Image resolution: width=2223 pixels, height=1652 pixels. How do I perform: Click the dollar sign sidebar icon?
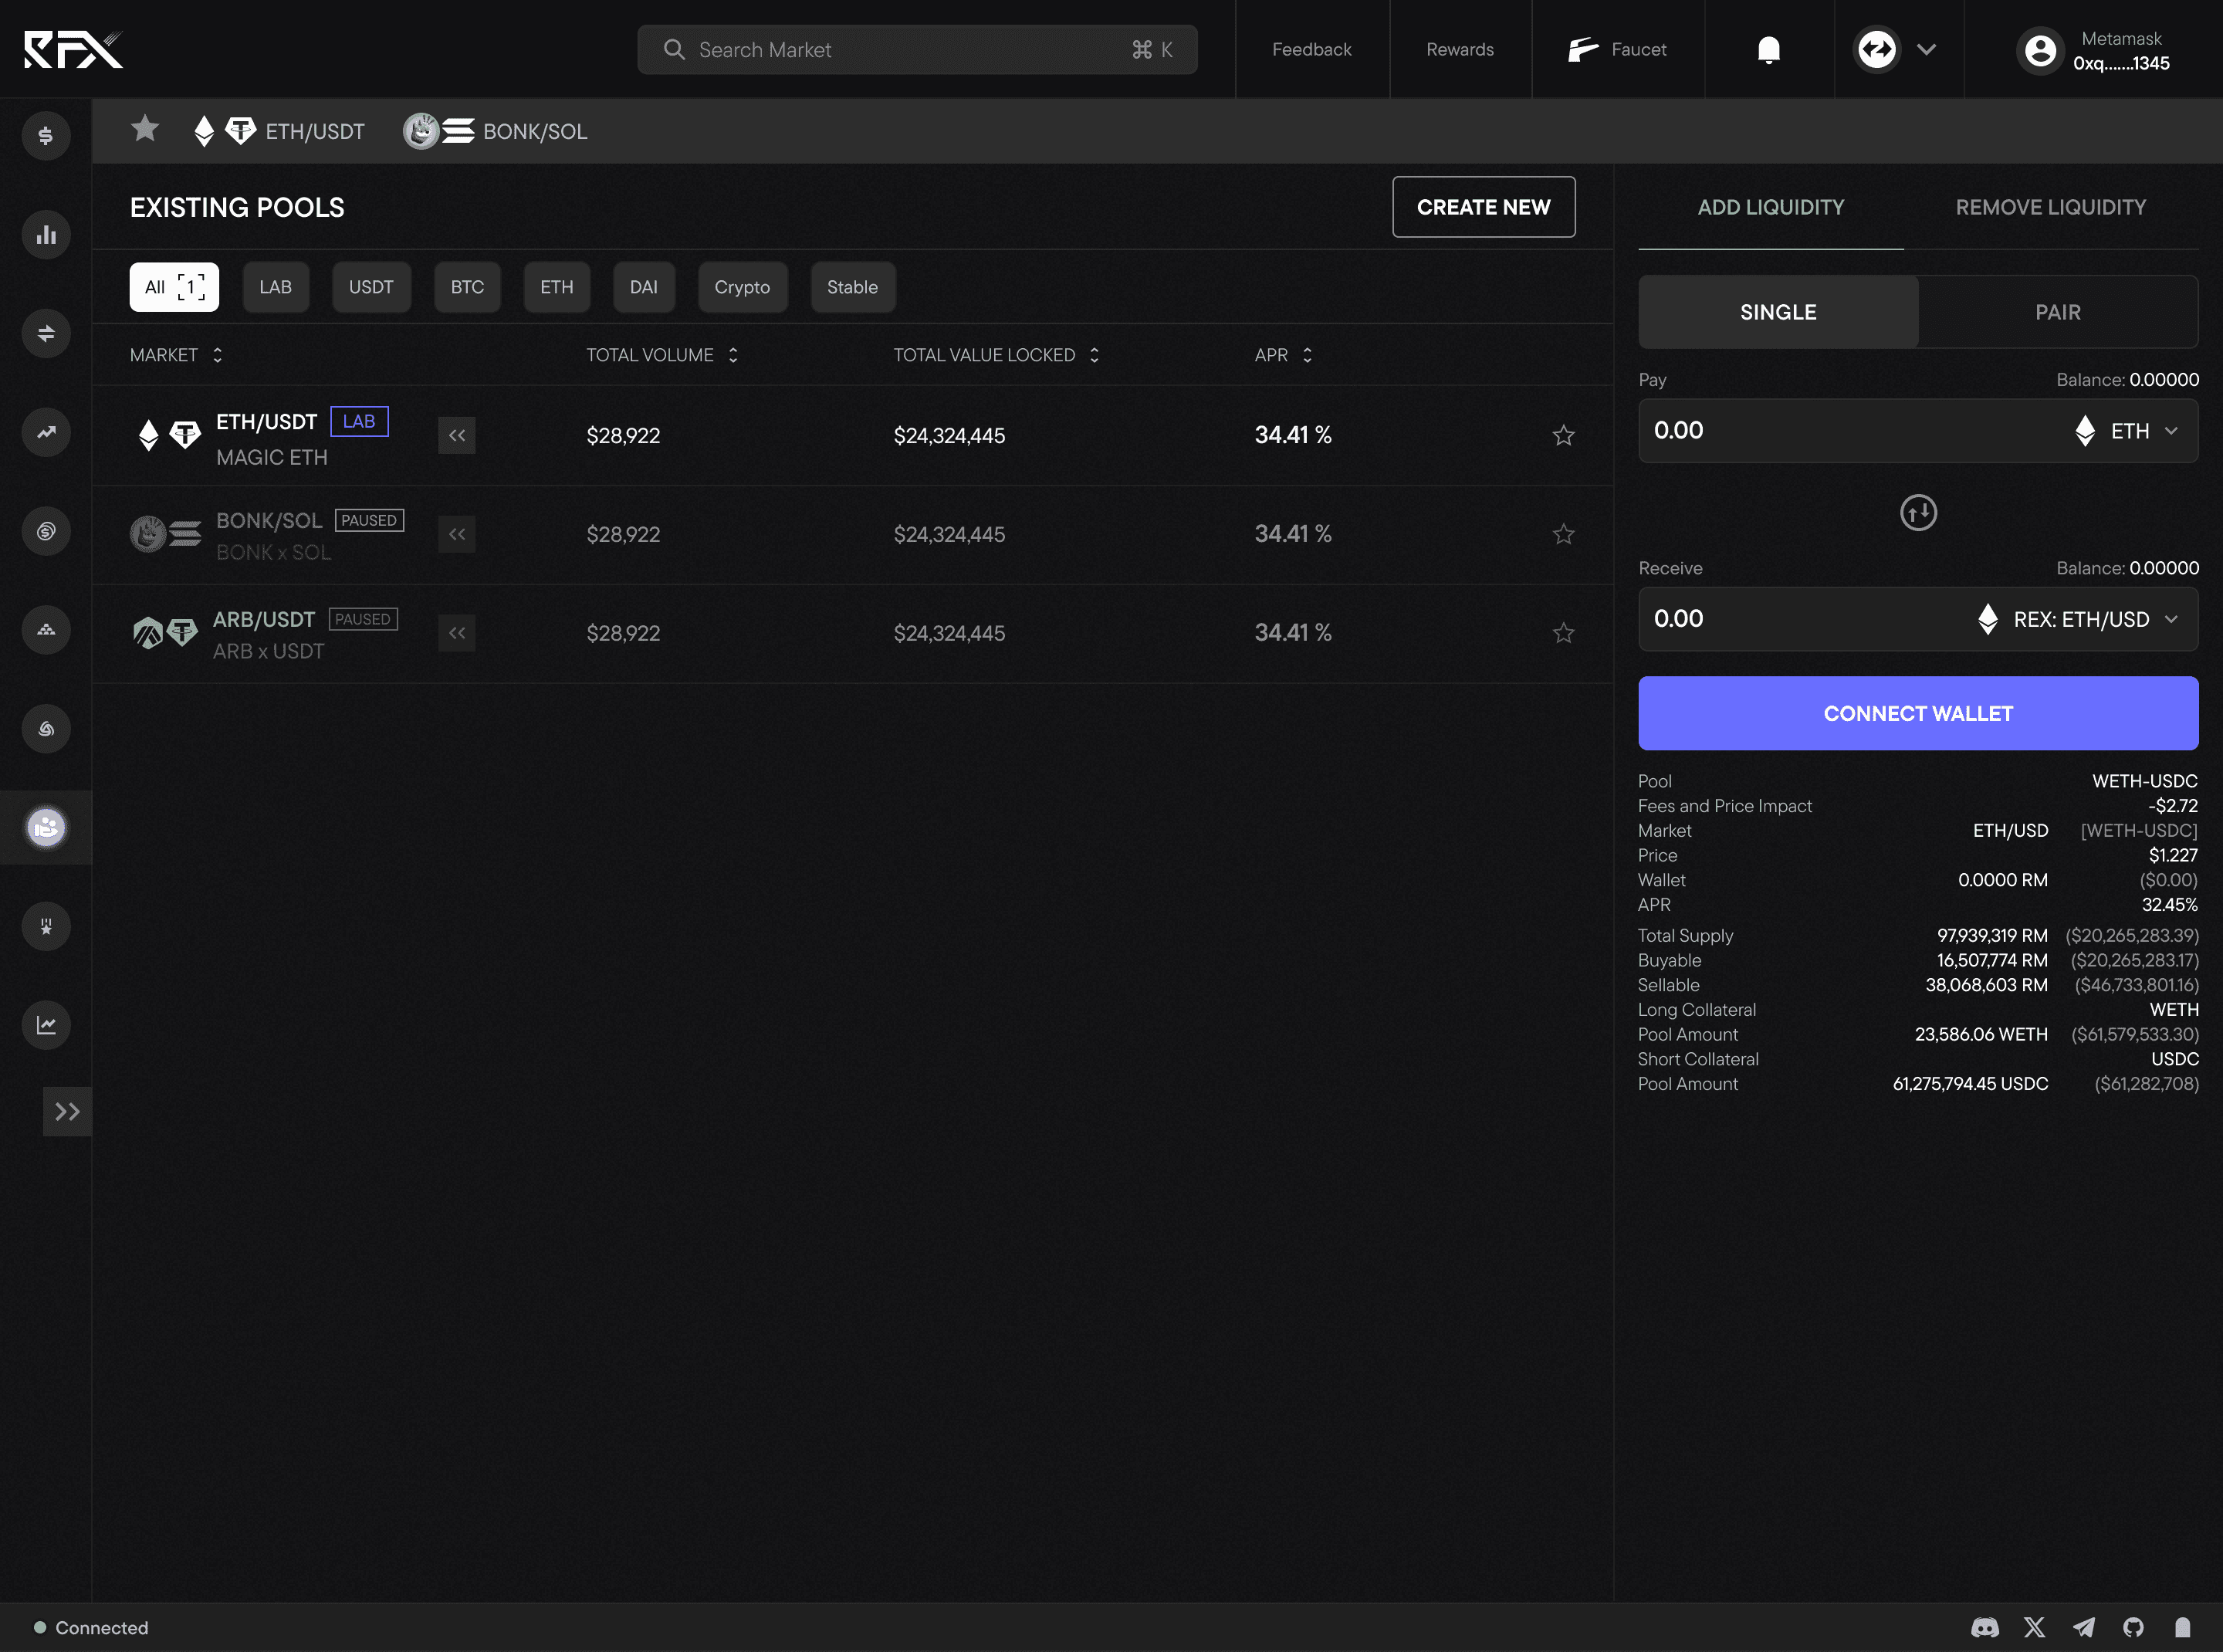46,135
